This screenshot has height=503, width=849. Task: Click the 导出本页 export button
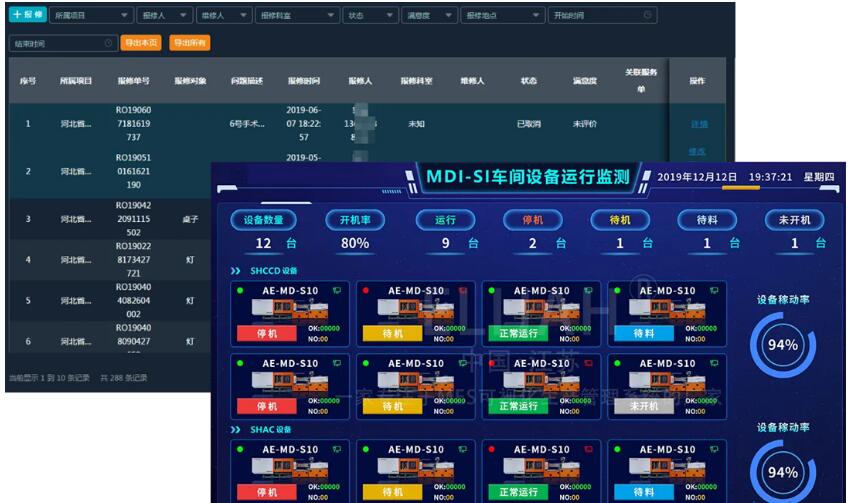click(141, 43)
